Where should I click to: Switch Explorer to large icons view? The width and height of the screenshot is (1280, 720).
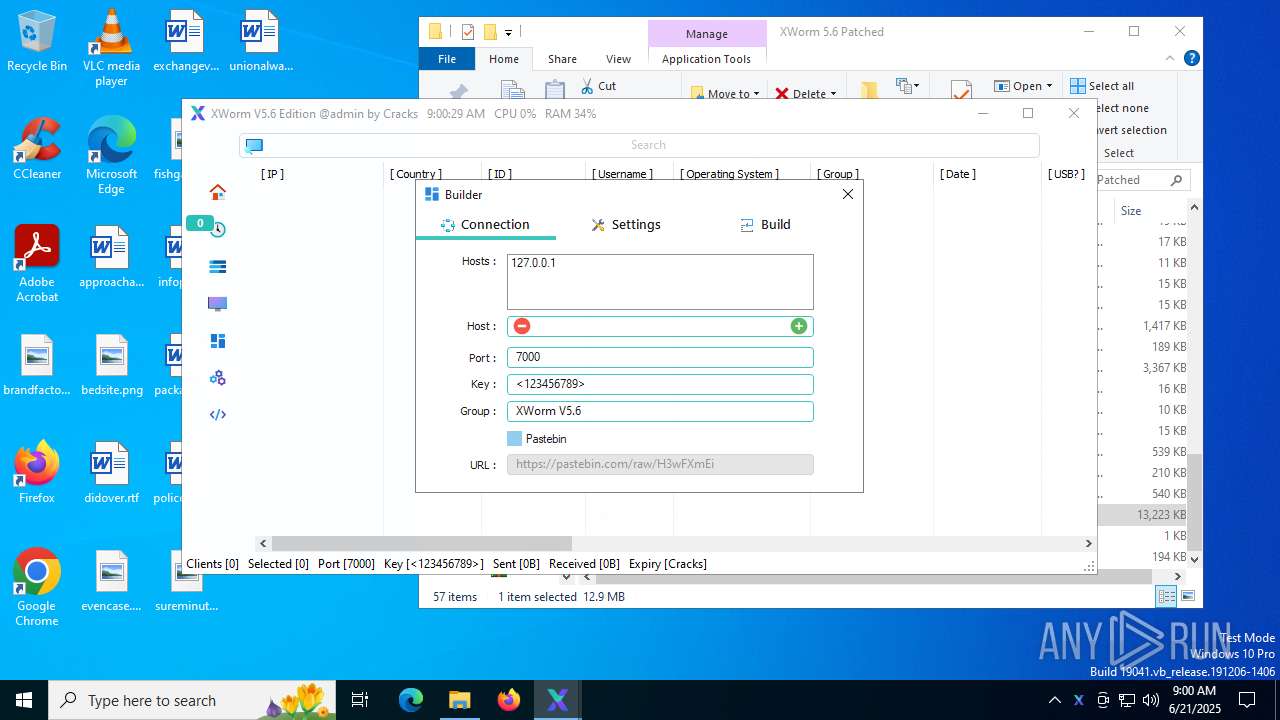[x=1188, y=596]
